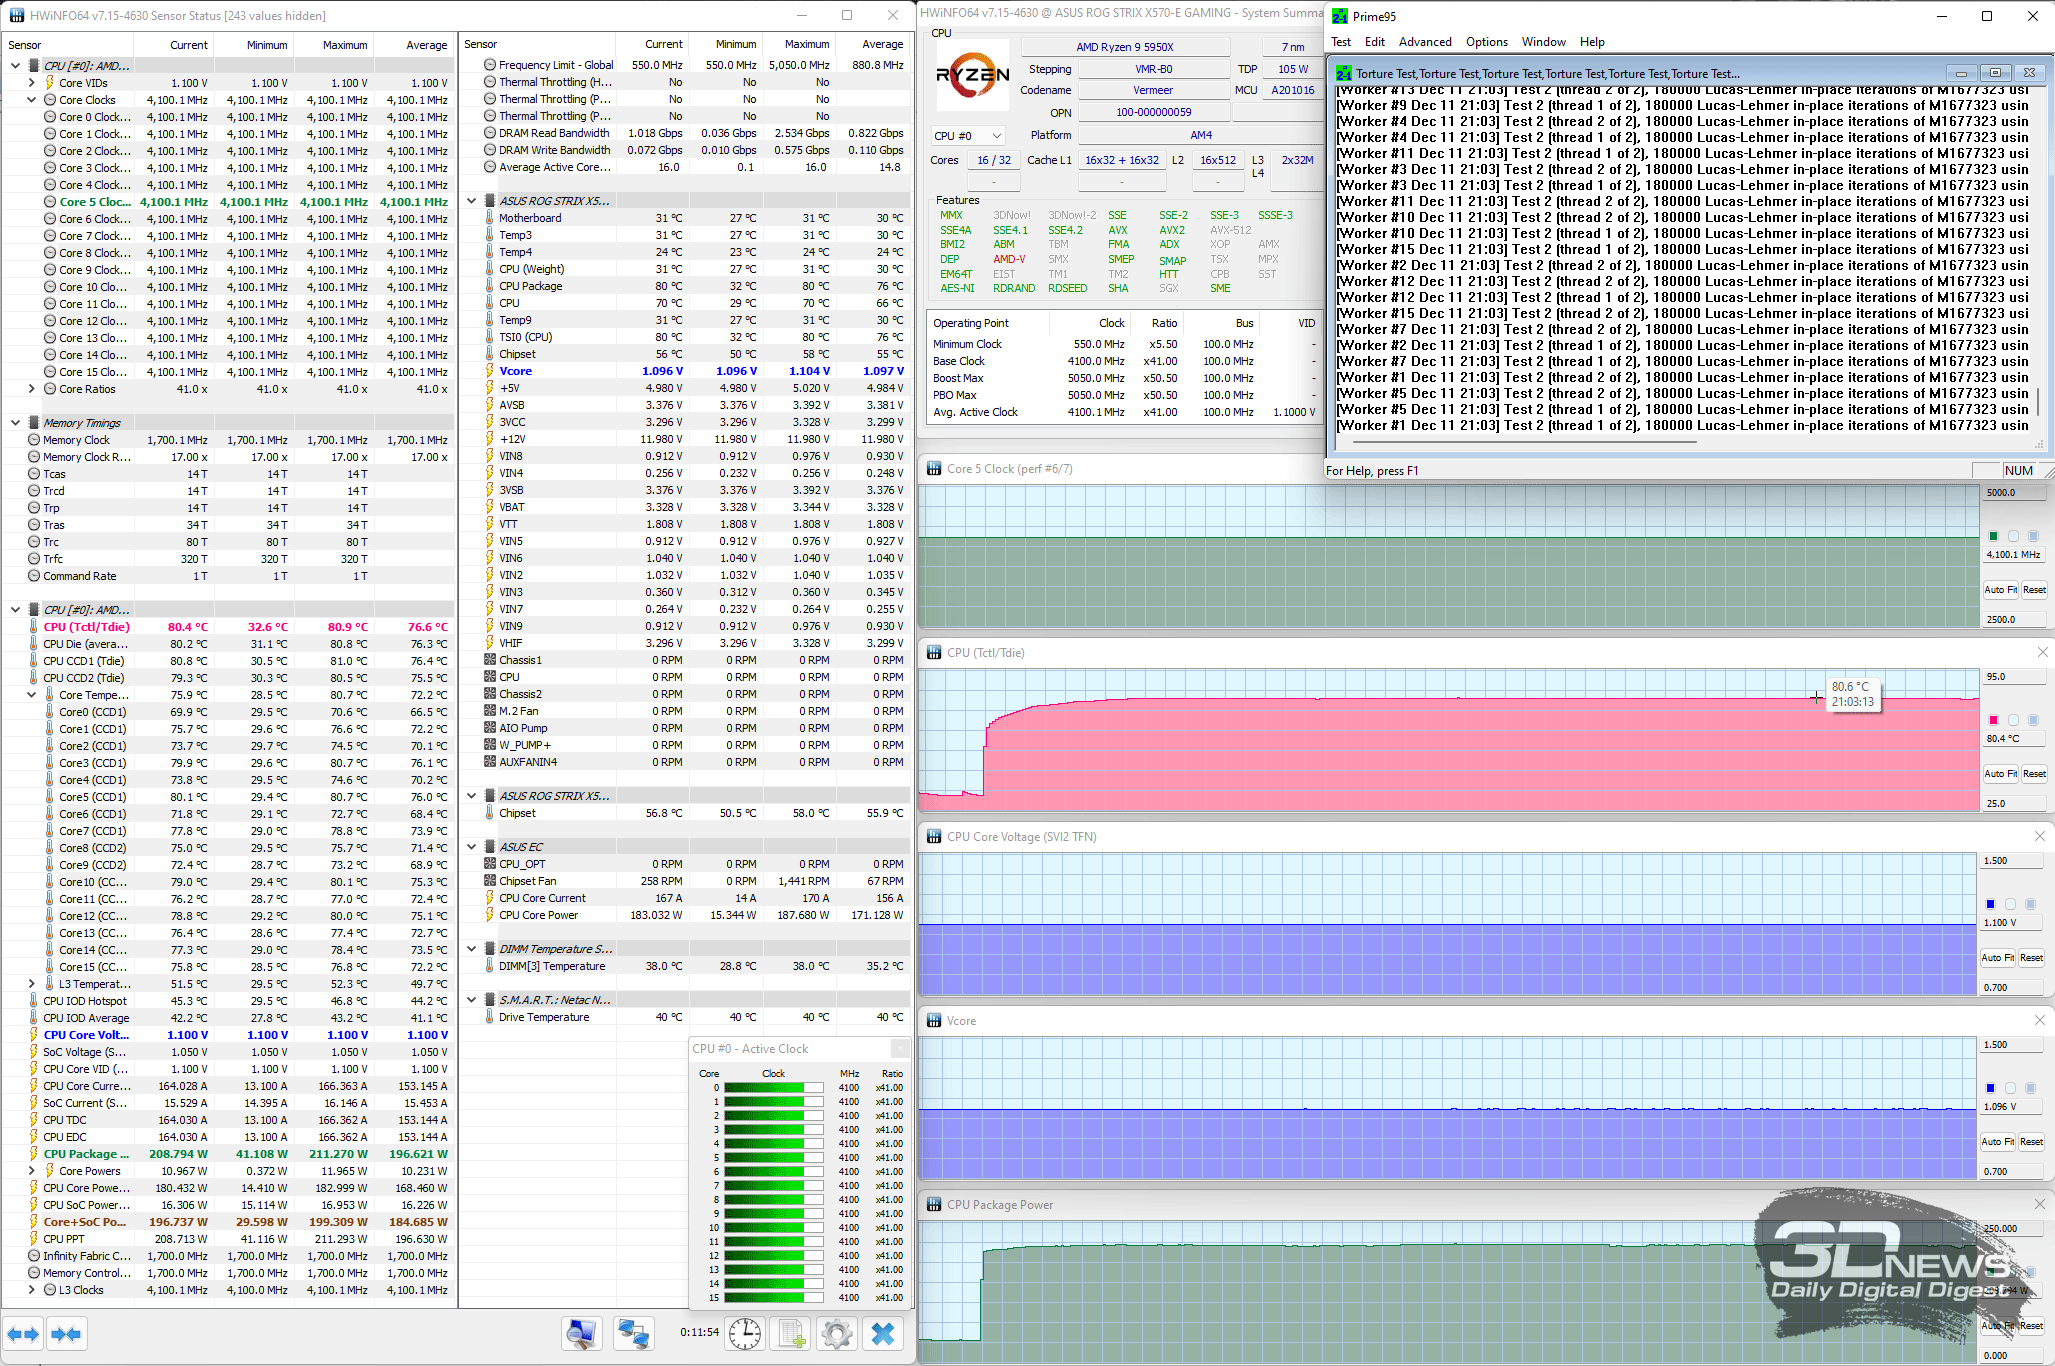Click the blue X close sensors icon
This screenshot has height=1366, width=2055.
tap(883, 1333)
